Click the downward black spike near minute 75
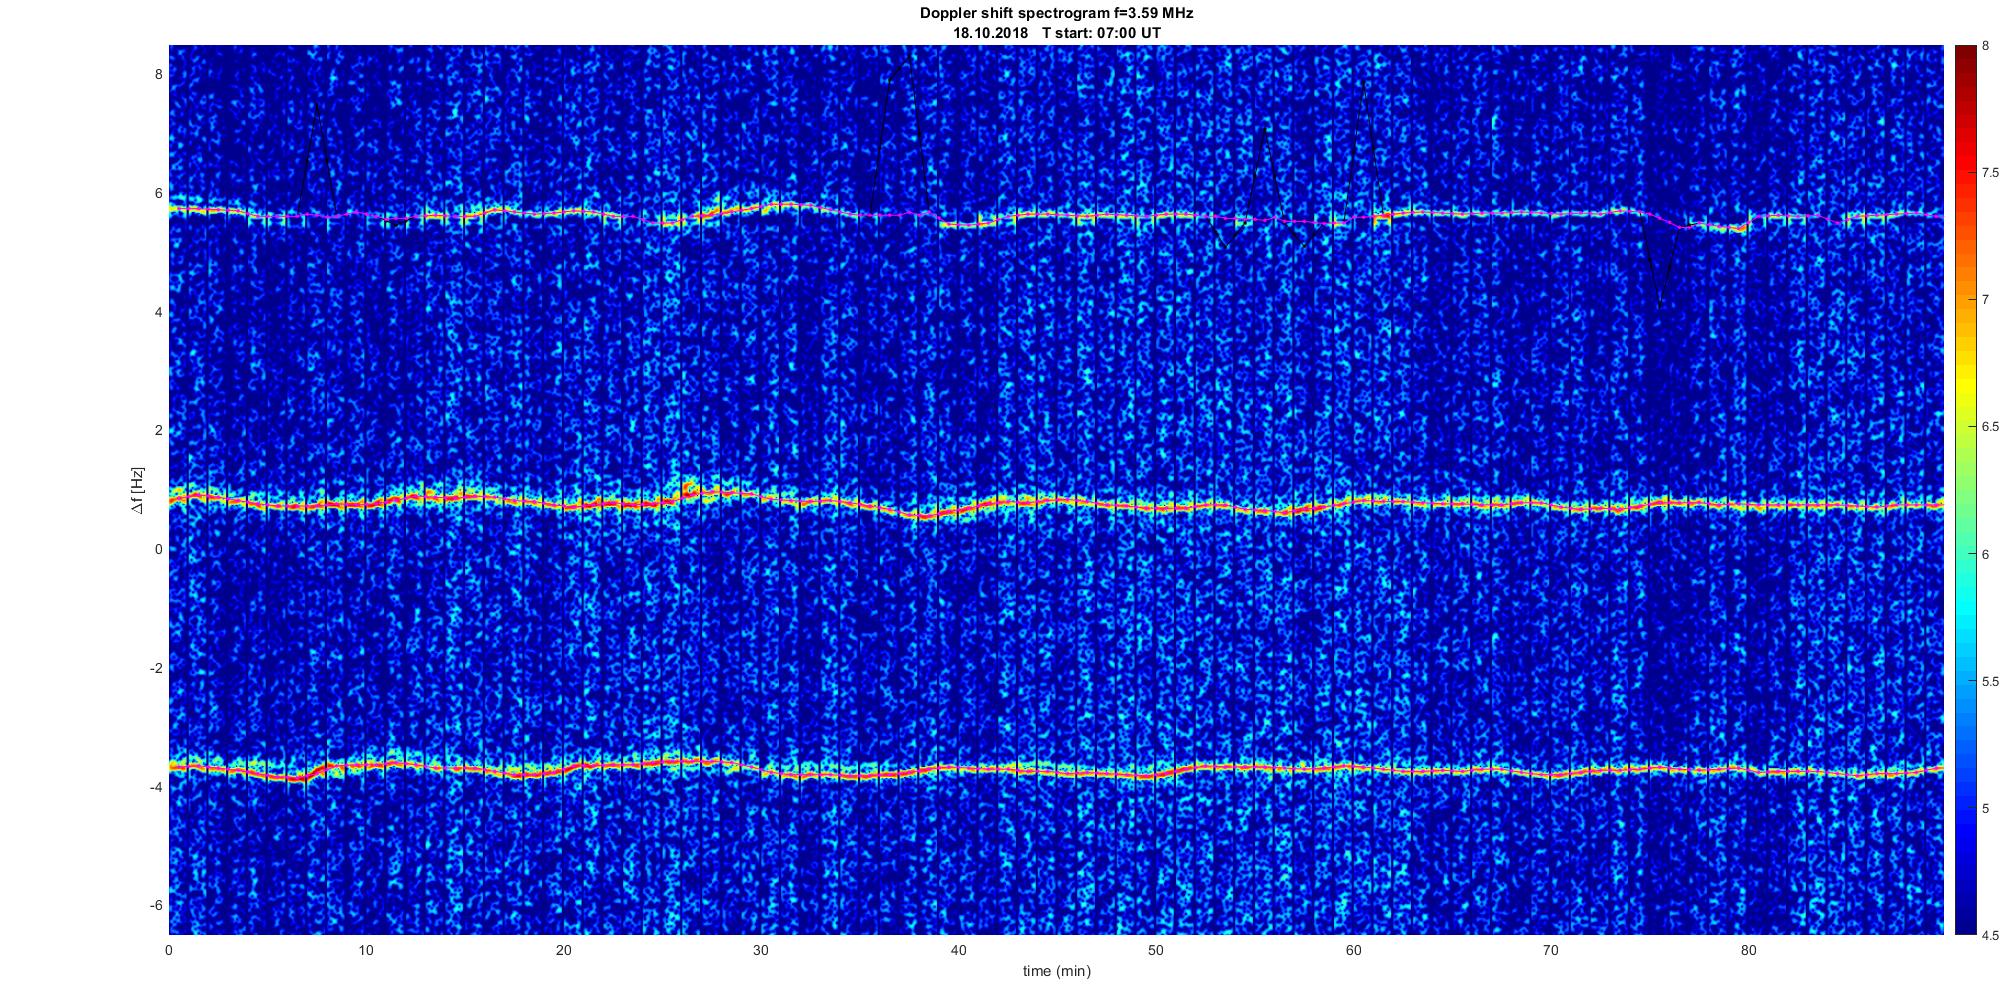 (x=1660, y=303)
